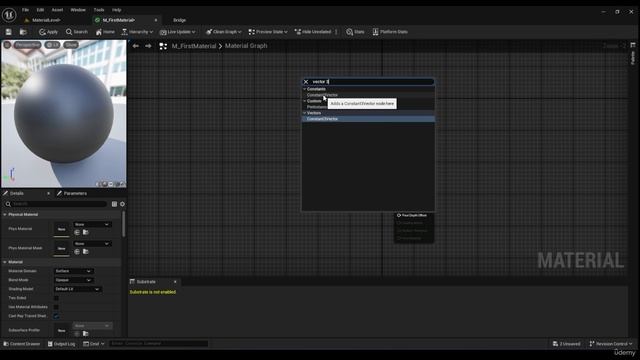The height and width of the screenshot is (360, 640).
Task: Click the Show viewport button
Action: click(71, 45)
